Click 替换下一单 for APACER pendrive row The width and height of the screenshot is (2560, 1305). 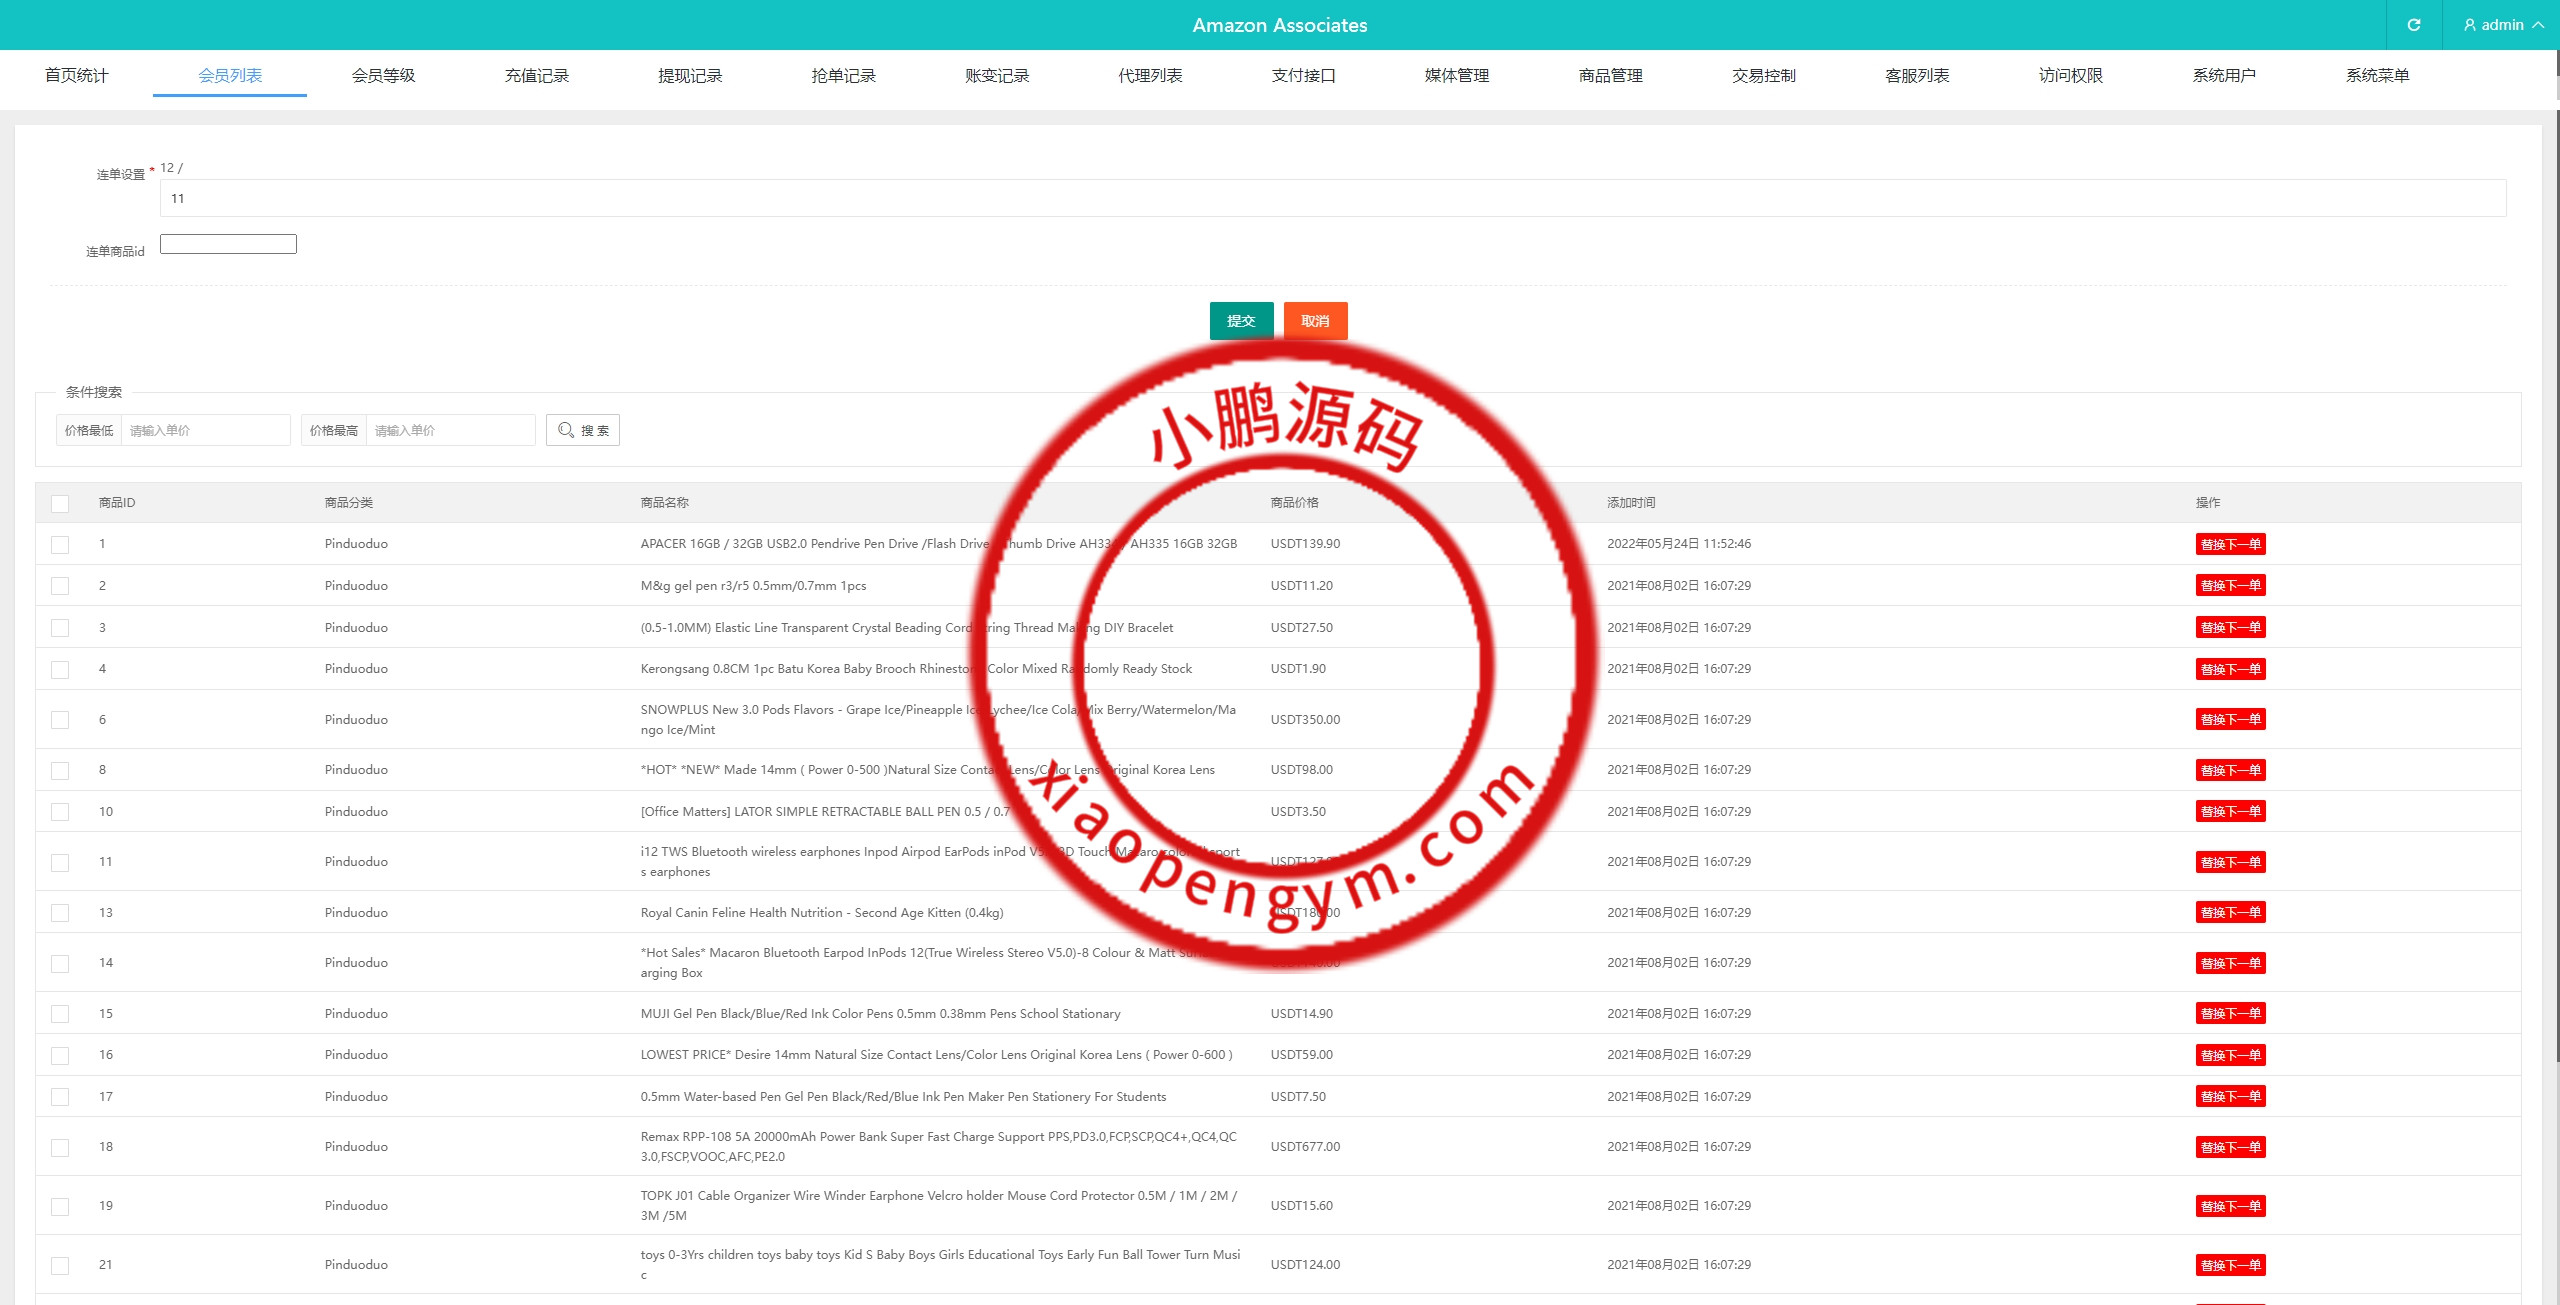tap(2230, 544)
